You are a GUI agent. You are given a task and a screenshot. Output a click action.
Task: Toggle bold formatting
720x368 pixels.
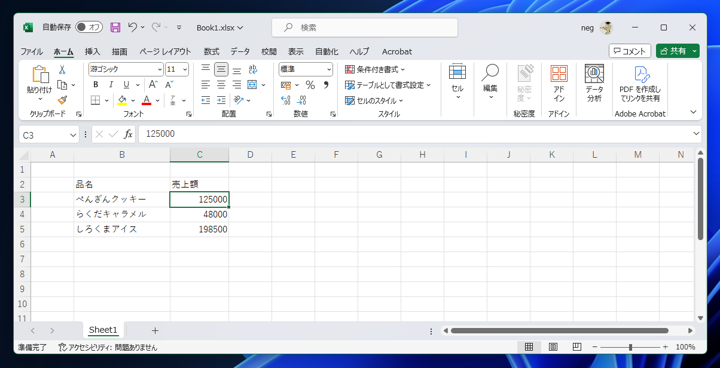click(96, 85)
